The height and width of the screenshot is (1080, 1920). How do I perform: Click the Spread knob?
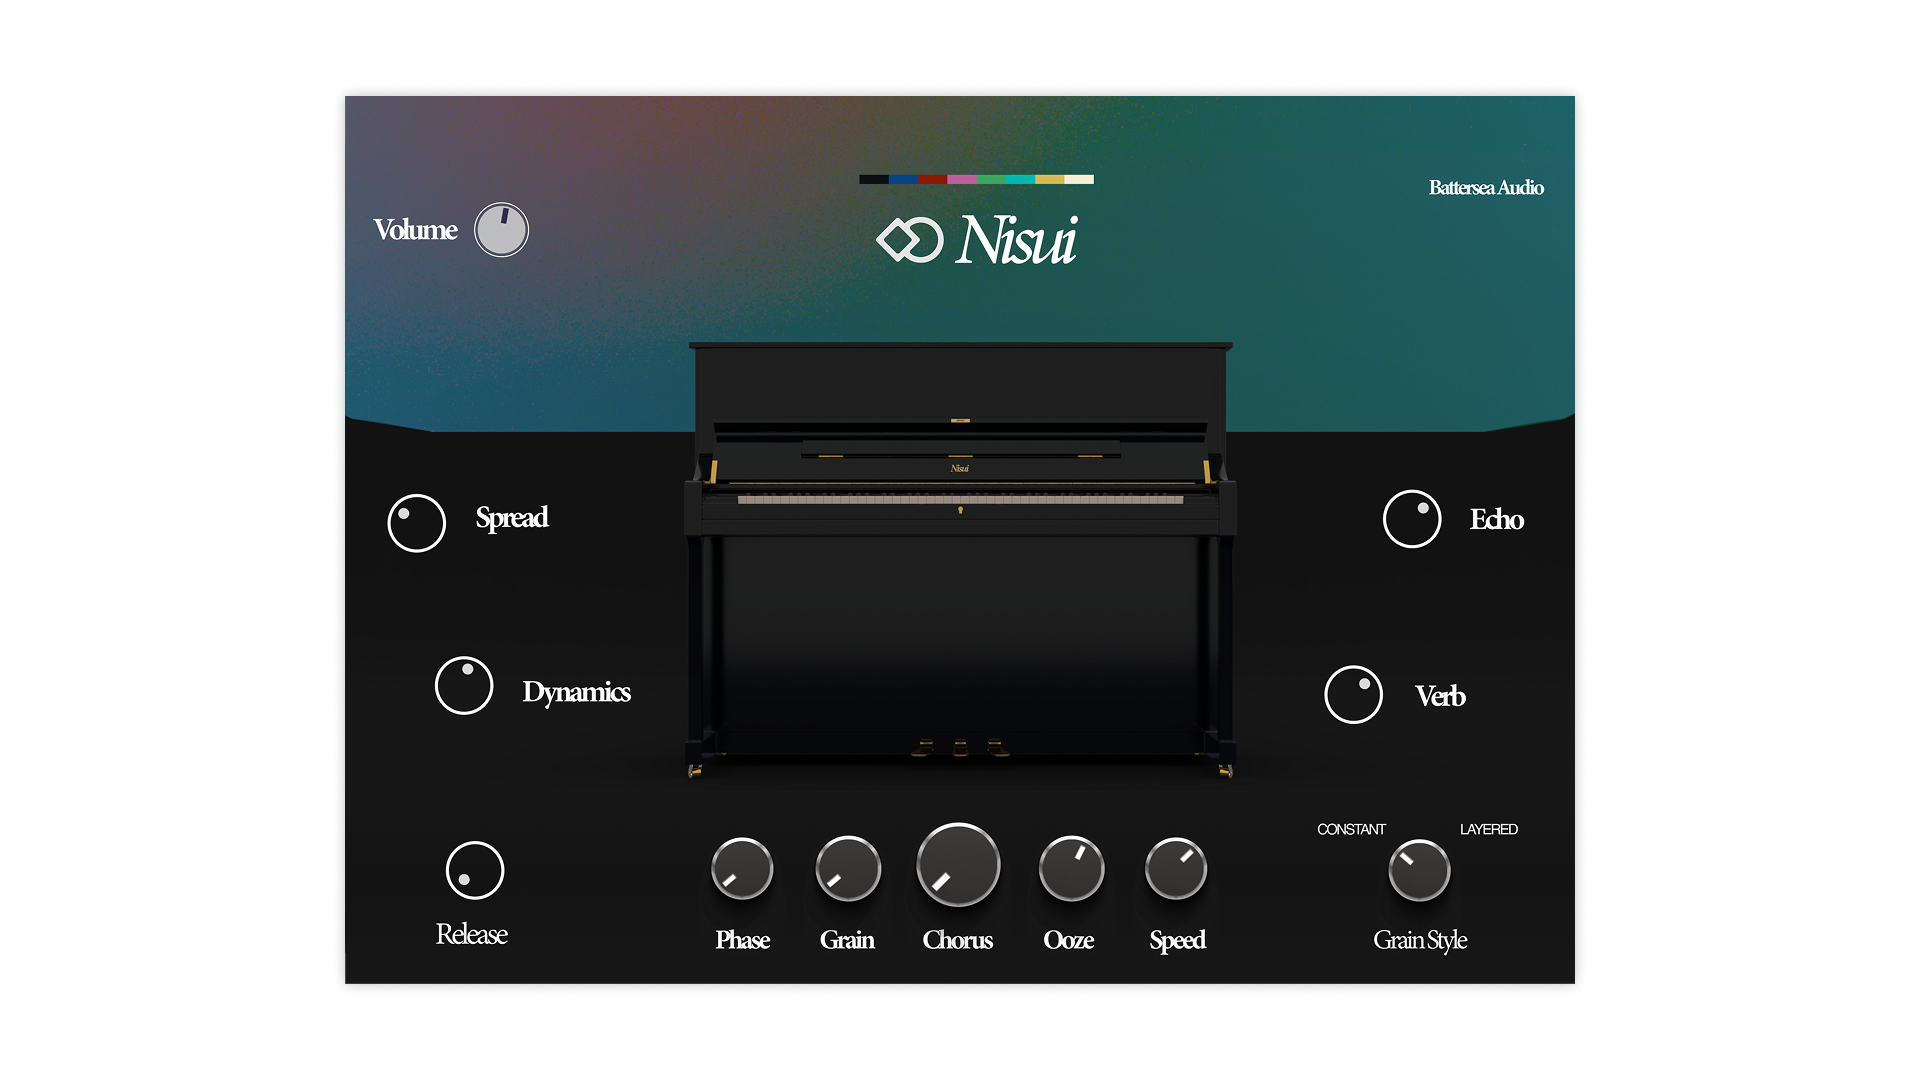tap(416, 523)
